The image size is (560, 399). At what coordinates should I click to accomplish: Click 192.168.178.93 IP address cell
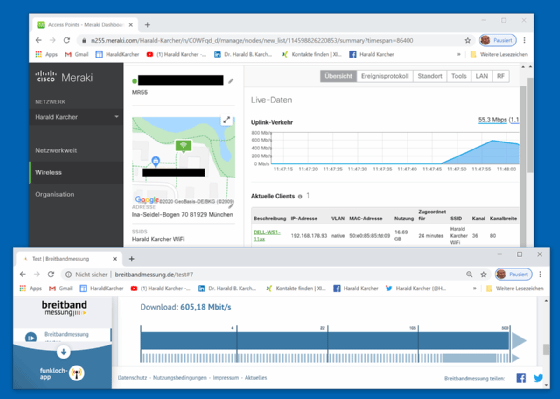point(309,236)
